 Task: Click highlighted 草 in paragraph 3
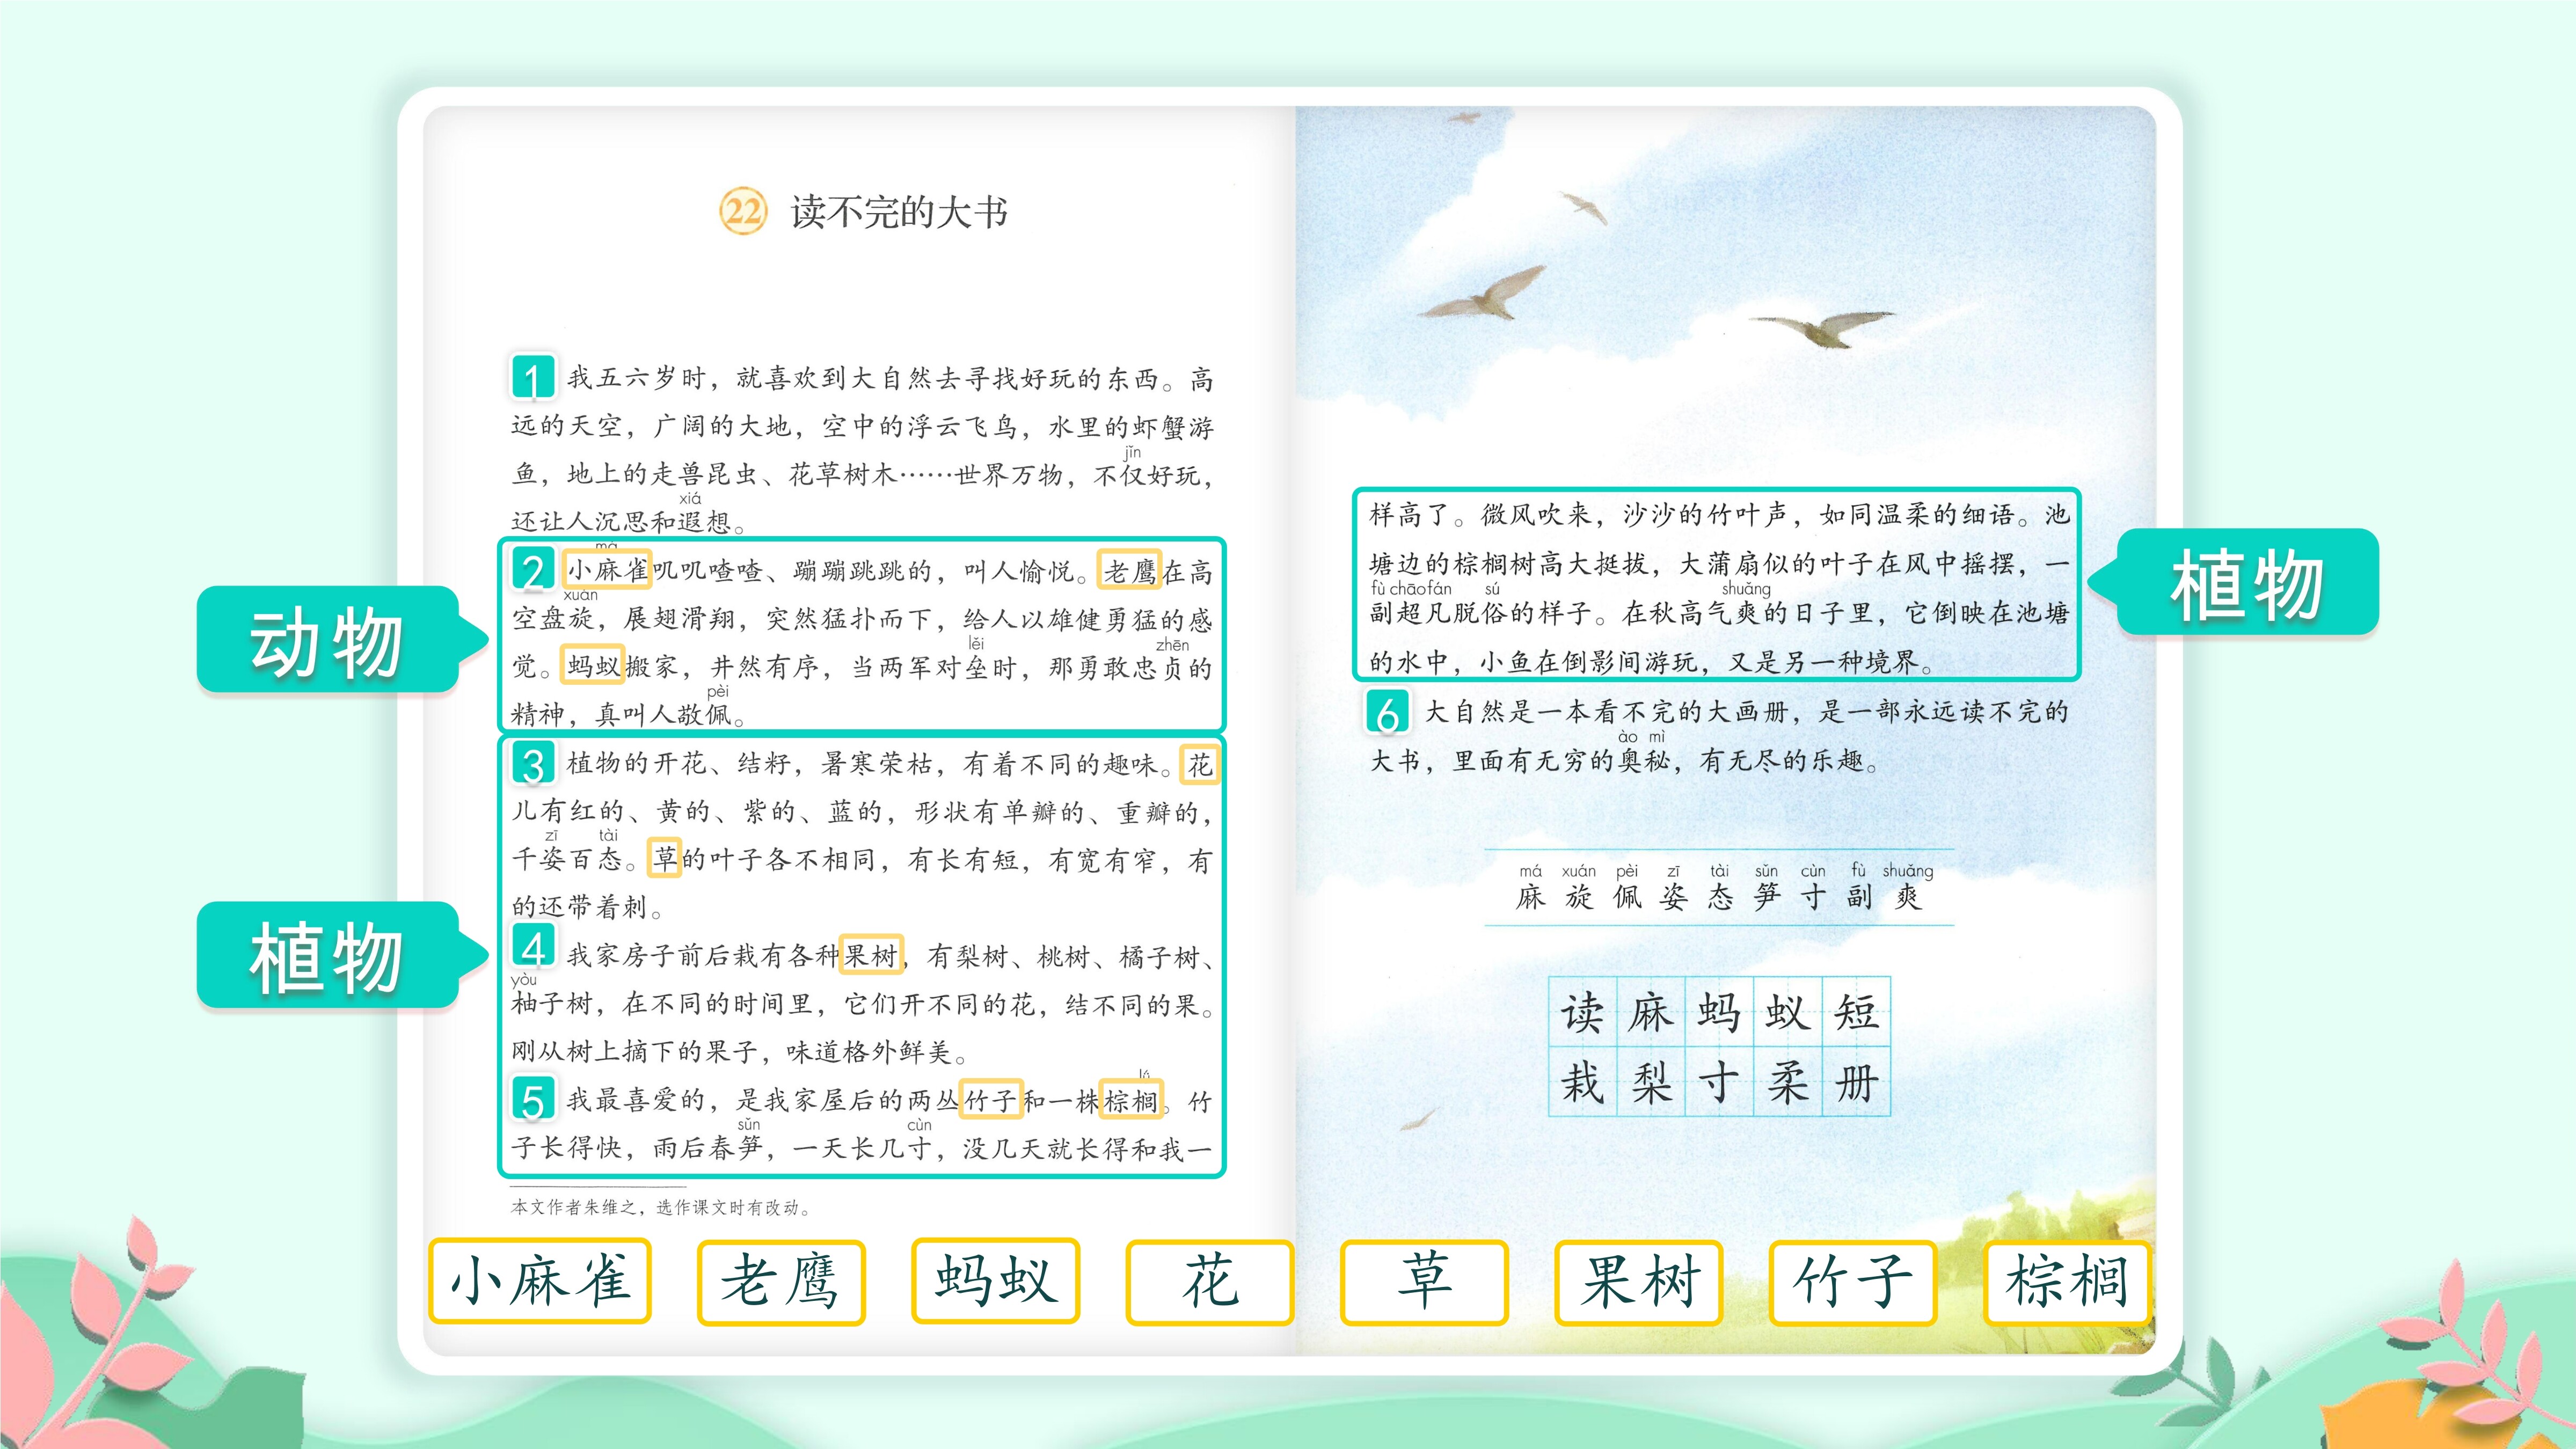click(x=664, y=857)
